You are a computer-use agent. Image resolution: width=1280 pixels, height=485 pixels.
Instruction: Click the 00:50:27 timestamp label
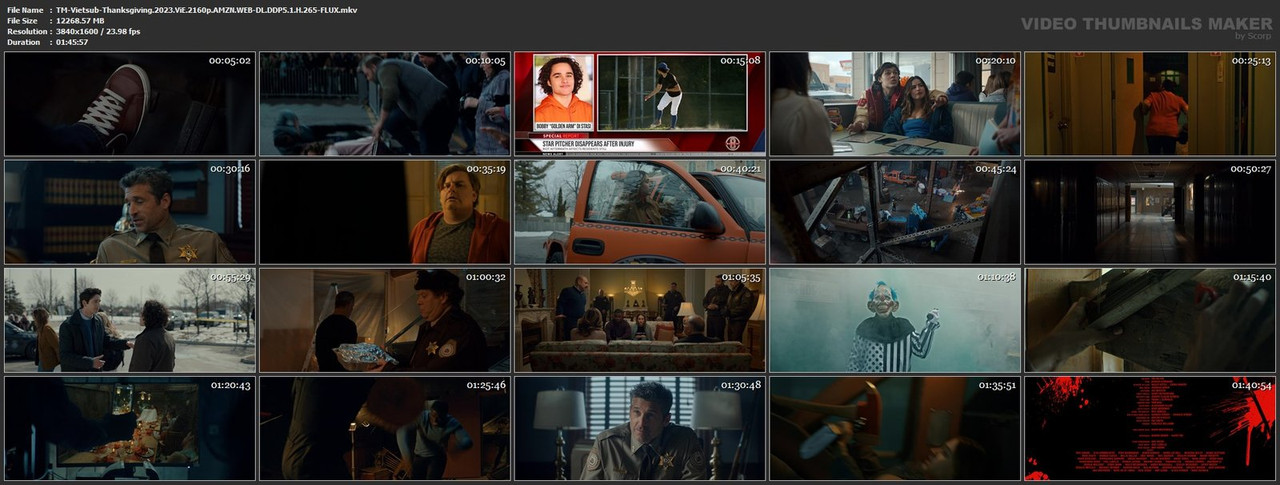[x=1250, y=169]
